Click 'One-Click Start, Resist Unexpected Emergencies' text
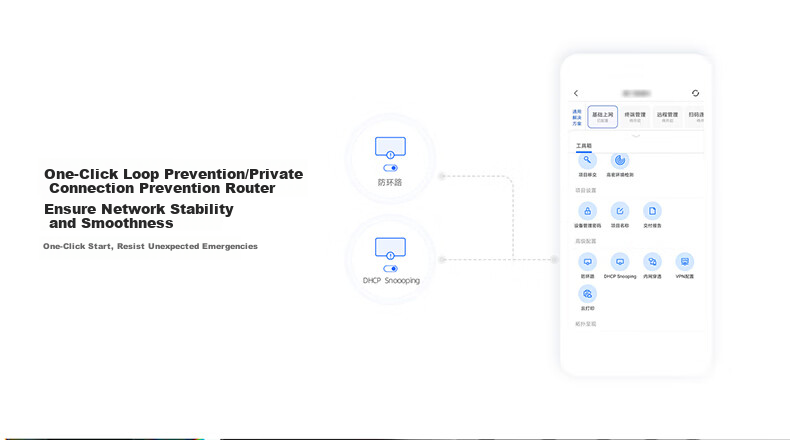The image size is (790, 440). [150, 246]
